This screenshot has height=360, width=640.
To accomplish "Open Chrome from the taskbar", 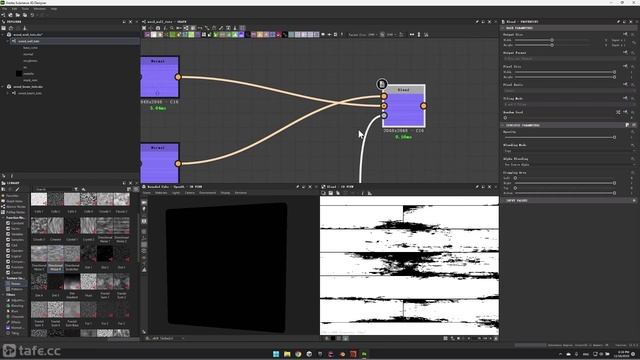I will click(298, 354).
